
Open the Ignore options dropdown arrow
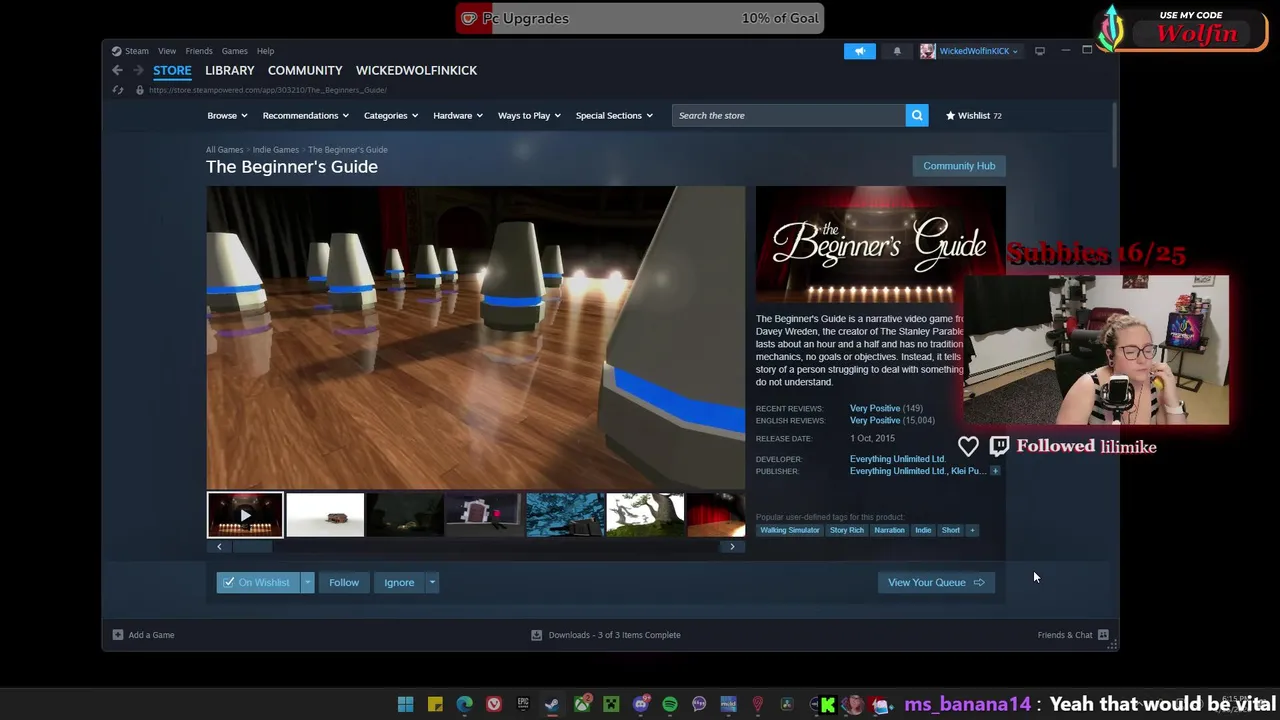click(x=432, y=582)
